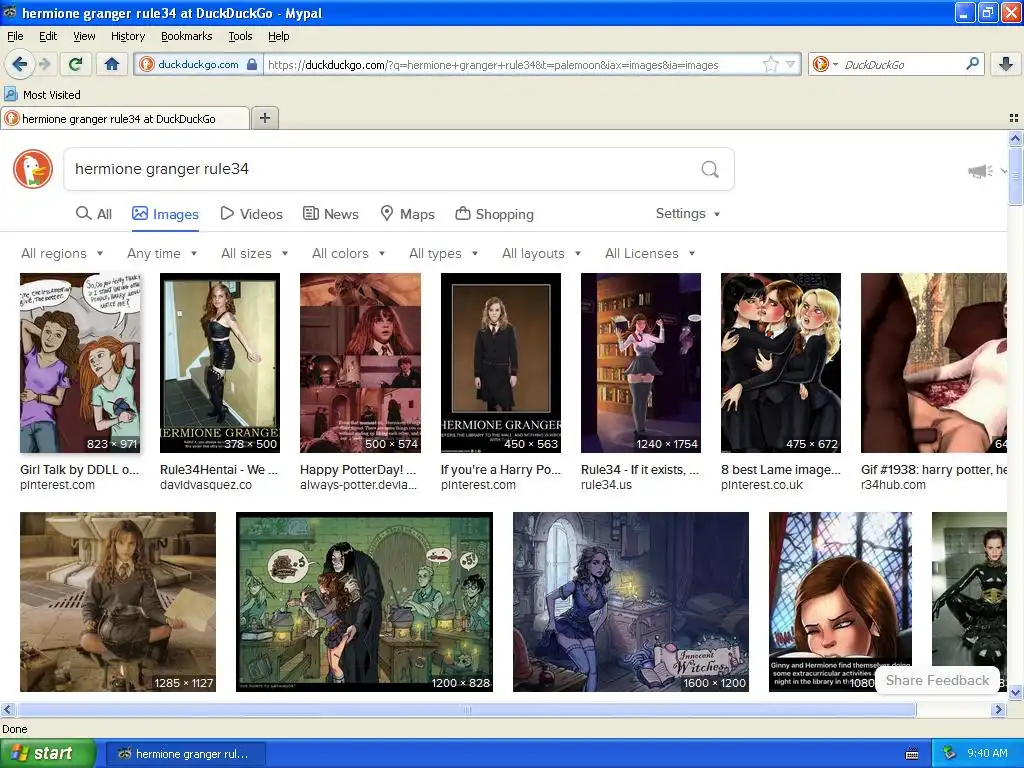The image size is (1024, 768).
Task: Select the Images results tab
Action: (165, 214)
